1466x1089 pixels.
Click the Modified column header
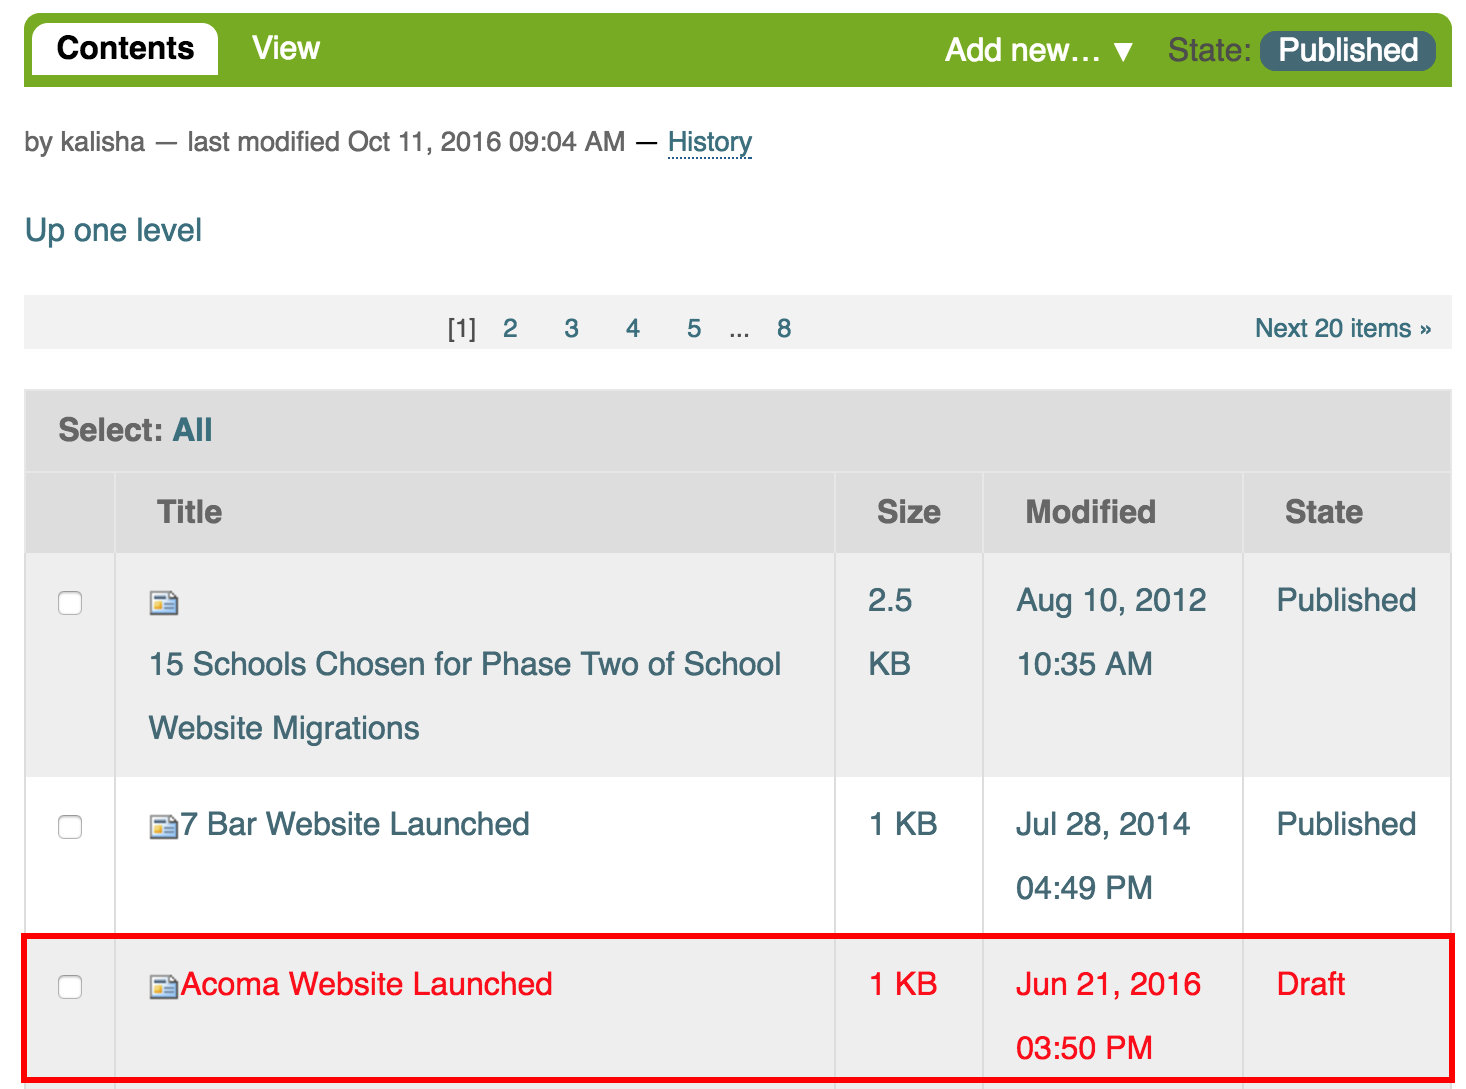click(x=1090, y=512)
